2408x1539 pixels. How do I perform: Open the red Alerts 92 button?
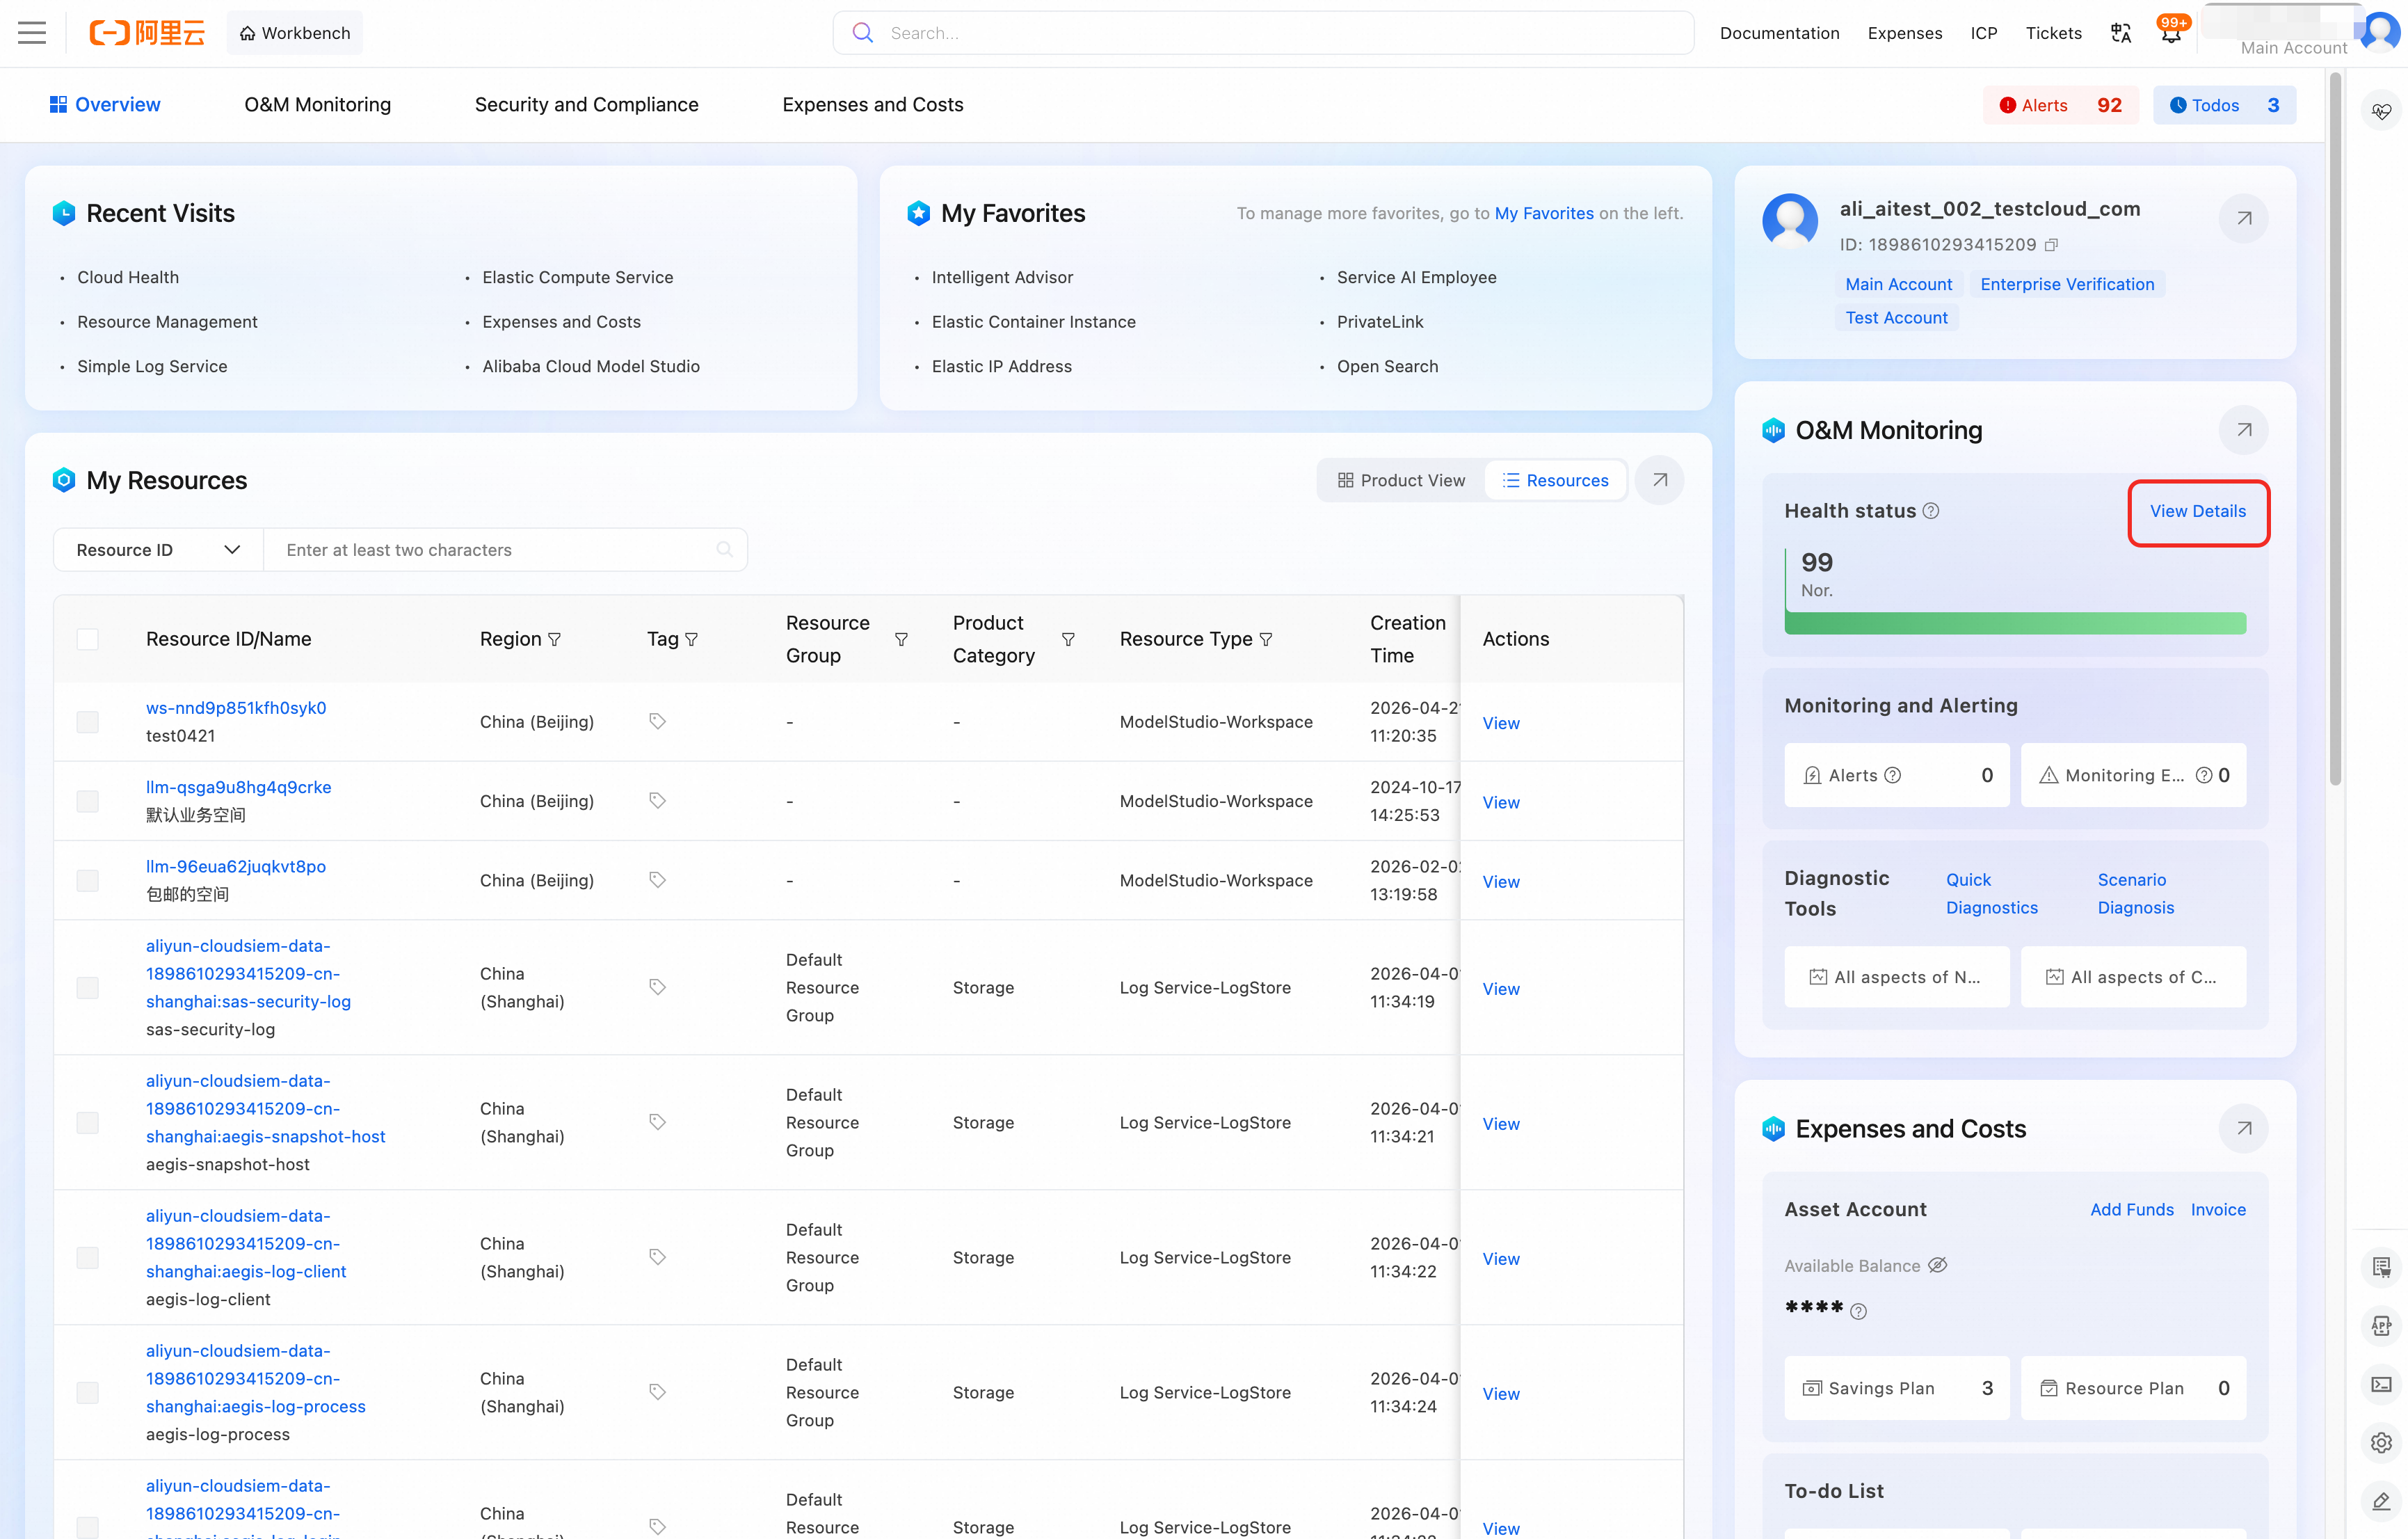pos(2060,105)
